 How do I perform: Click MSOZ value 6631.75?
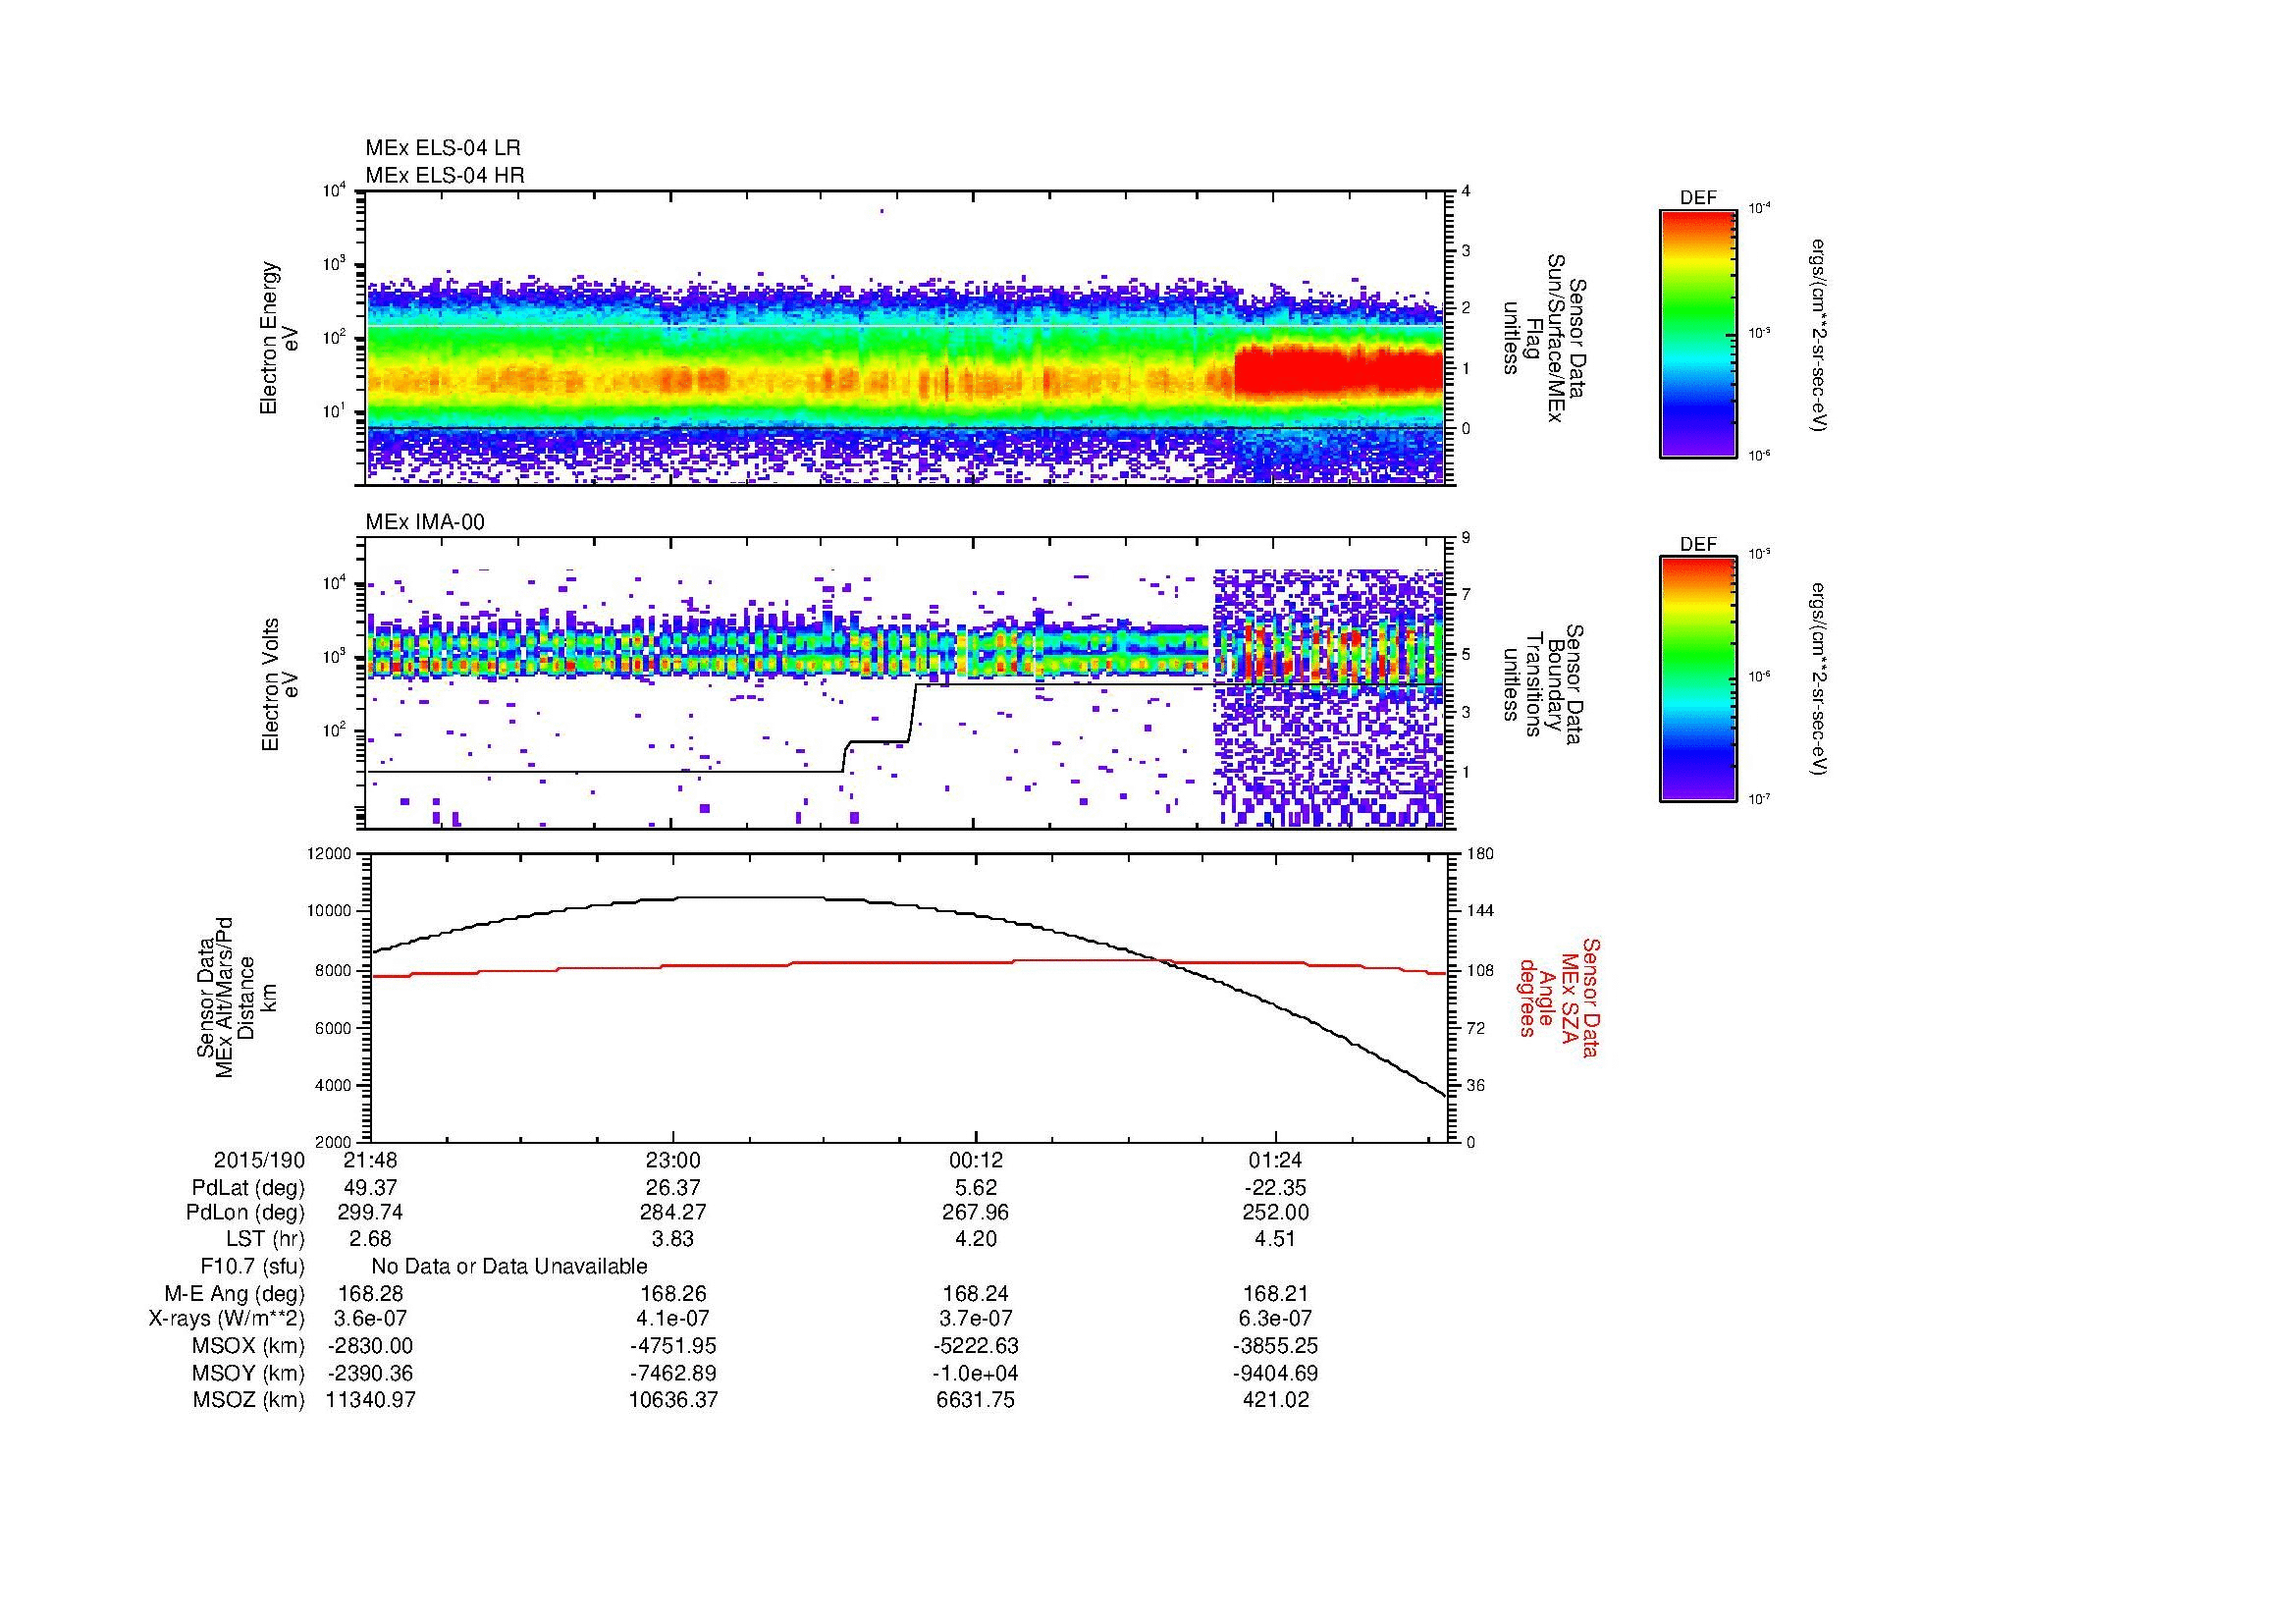coord(975,1400)
